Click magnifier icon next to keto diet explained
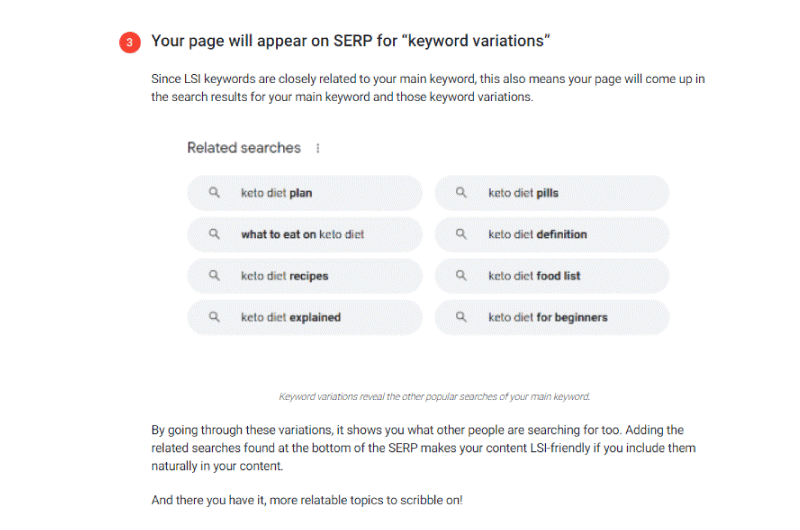Image resolution: width=800 pixels, height=530 pixels. 214,317
